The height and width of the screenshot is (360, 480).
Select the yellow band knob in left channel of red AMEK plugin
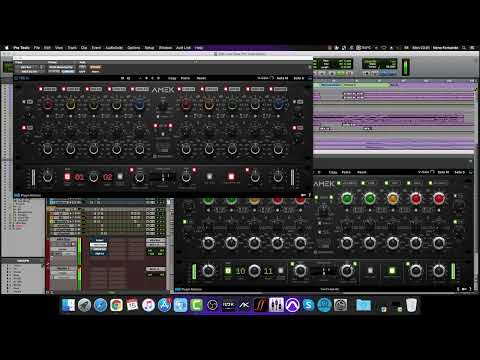71,105
